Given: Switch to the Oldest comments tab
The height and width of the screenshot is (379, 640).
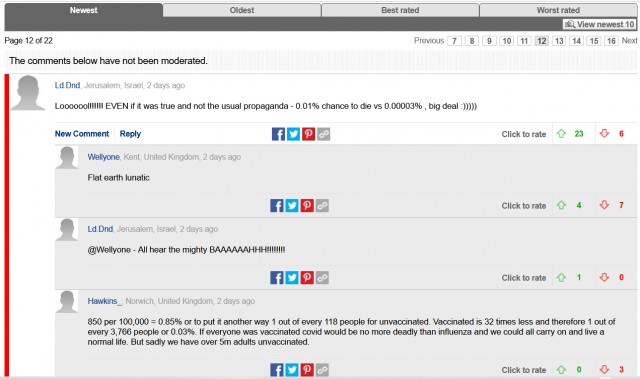Looking at the screenshot, I should [x=242, y=10].
